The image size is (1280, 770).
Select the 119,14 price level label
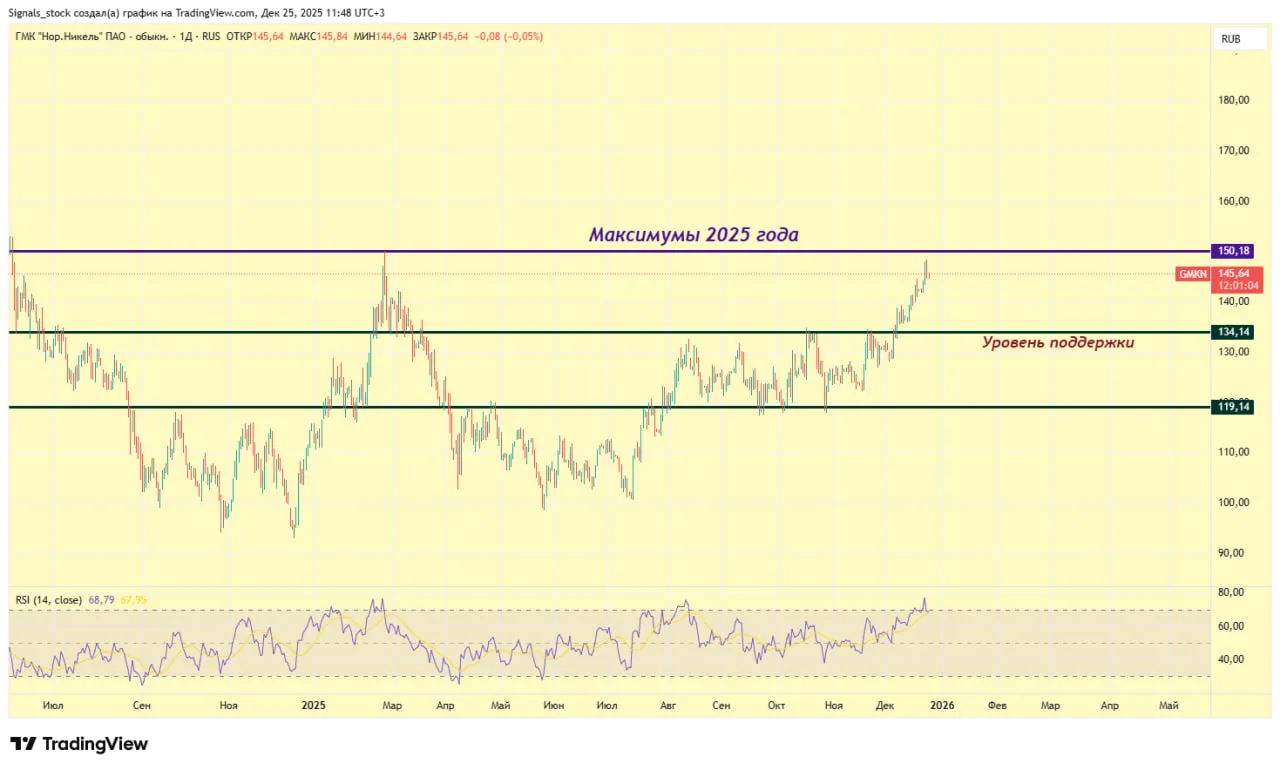tap(1232, 407)
